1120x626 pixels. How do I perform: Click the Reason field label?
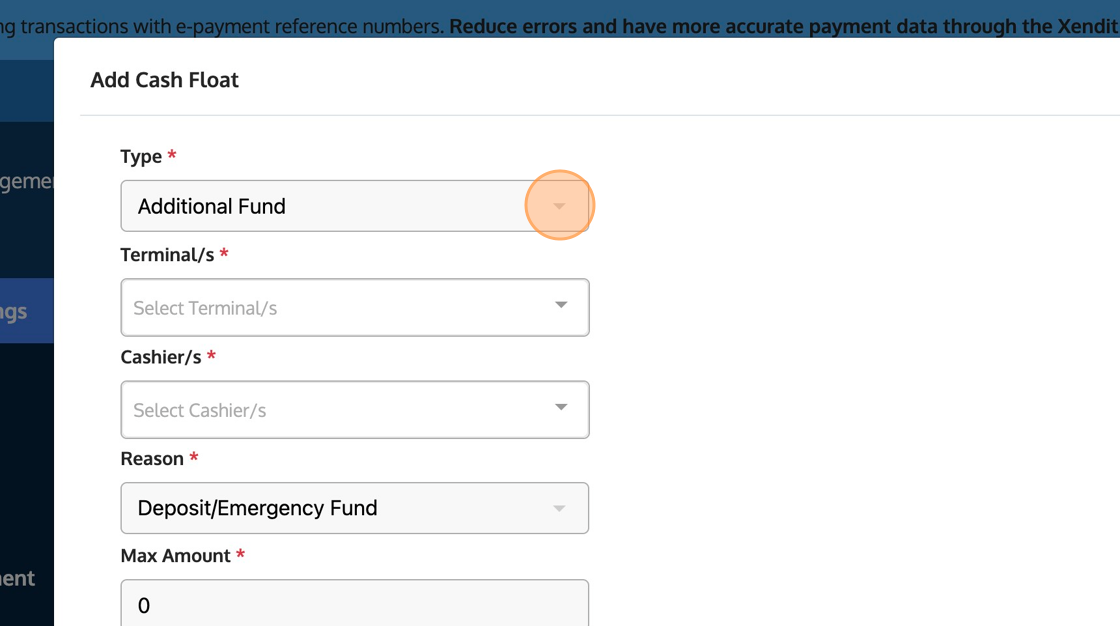click(152, 459)
